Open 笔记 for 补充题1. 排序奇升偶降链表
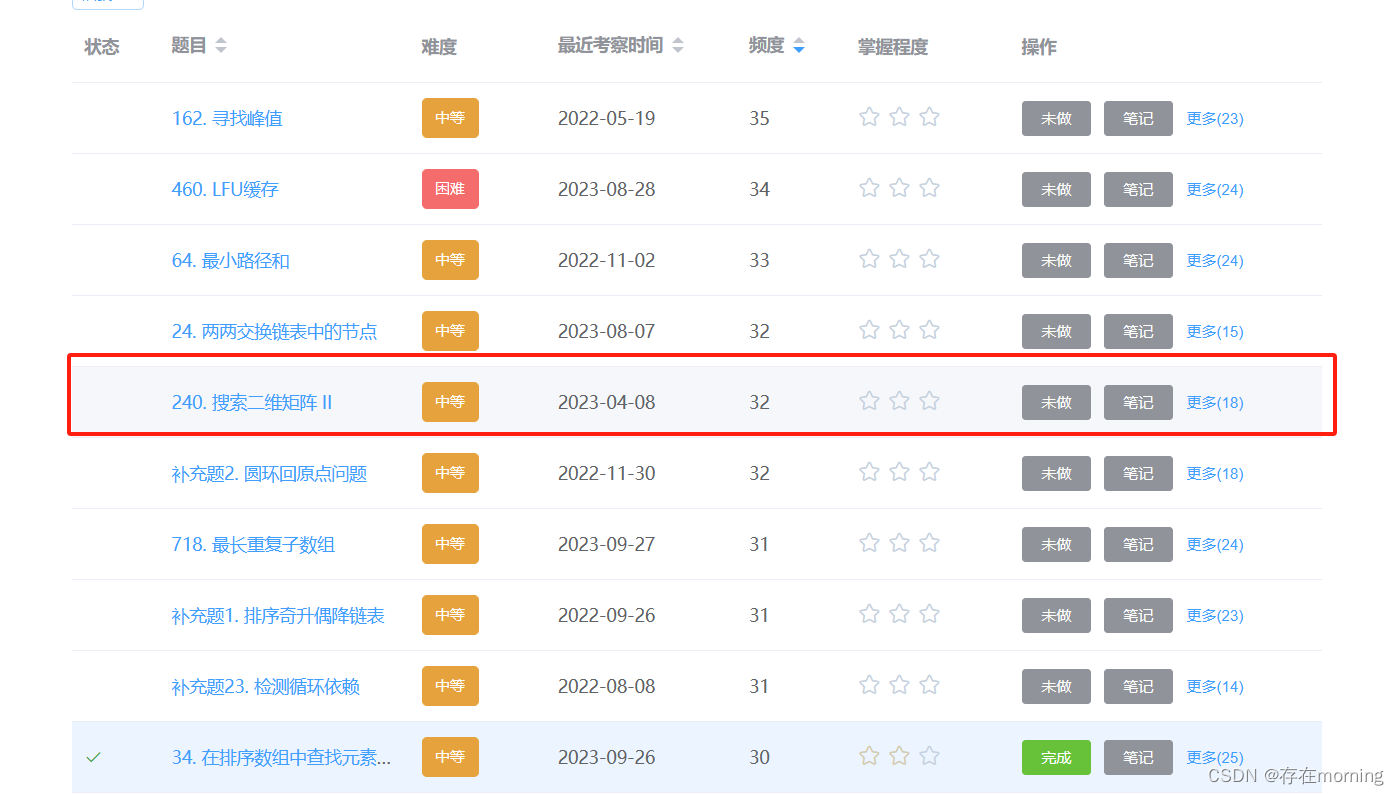Viewport: 1399px width, 795px height. [x=1138, y=615]
